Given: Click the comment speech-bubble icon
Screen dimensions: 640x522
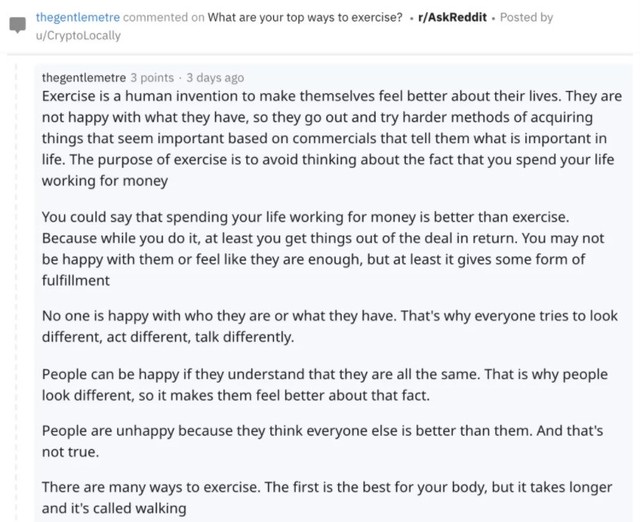Looking at the screenshot, I should point(17,24).
